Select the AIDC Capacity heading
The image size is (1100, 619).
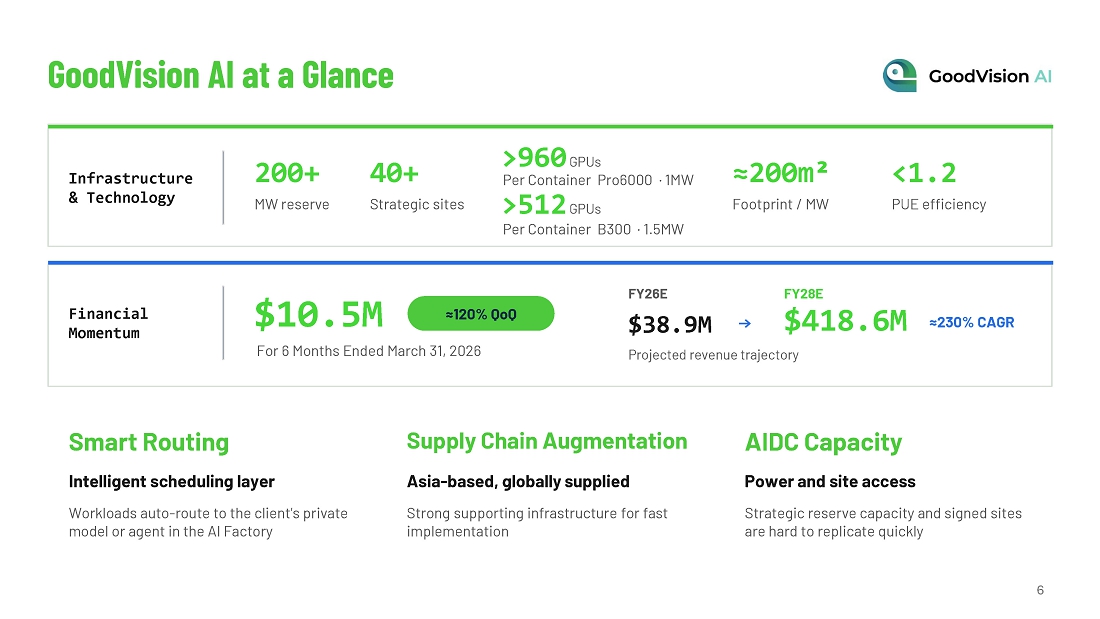[823, 442]
